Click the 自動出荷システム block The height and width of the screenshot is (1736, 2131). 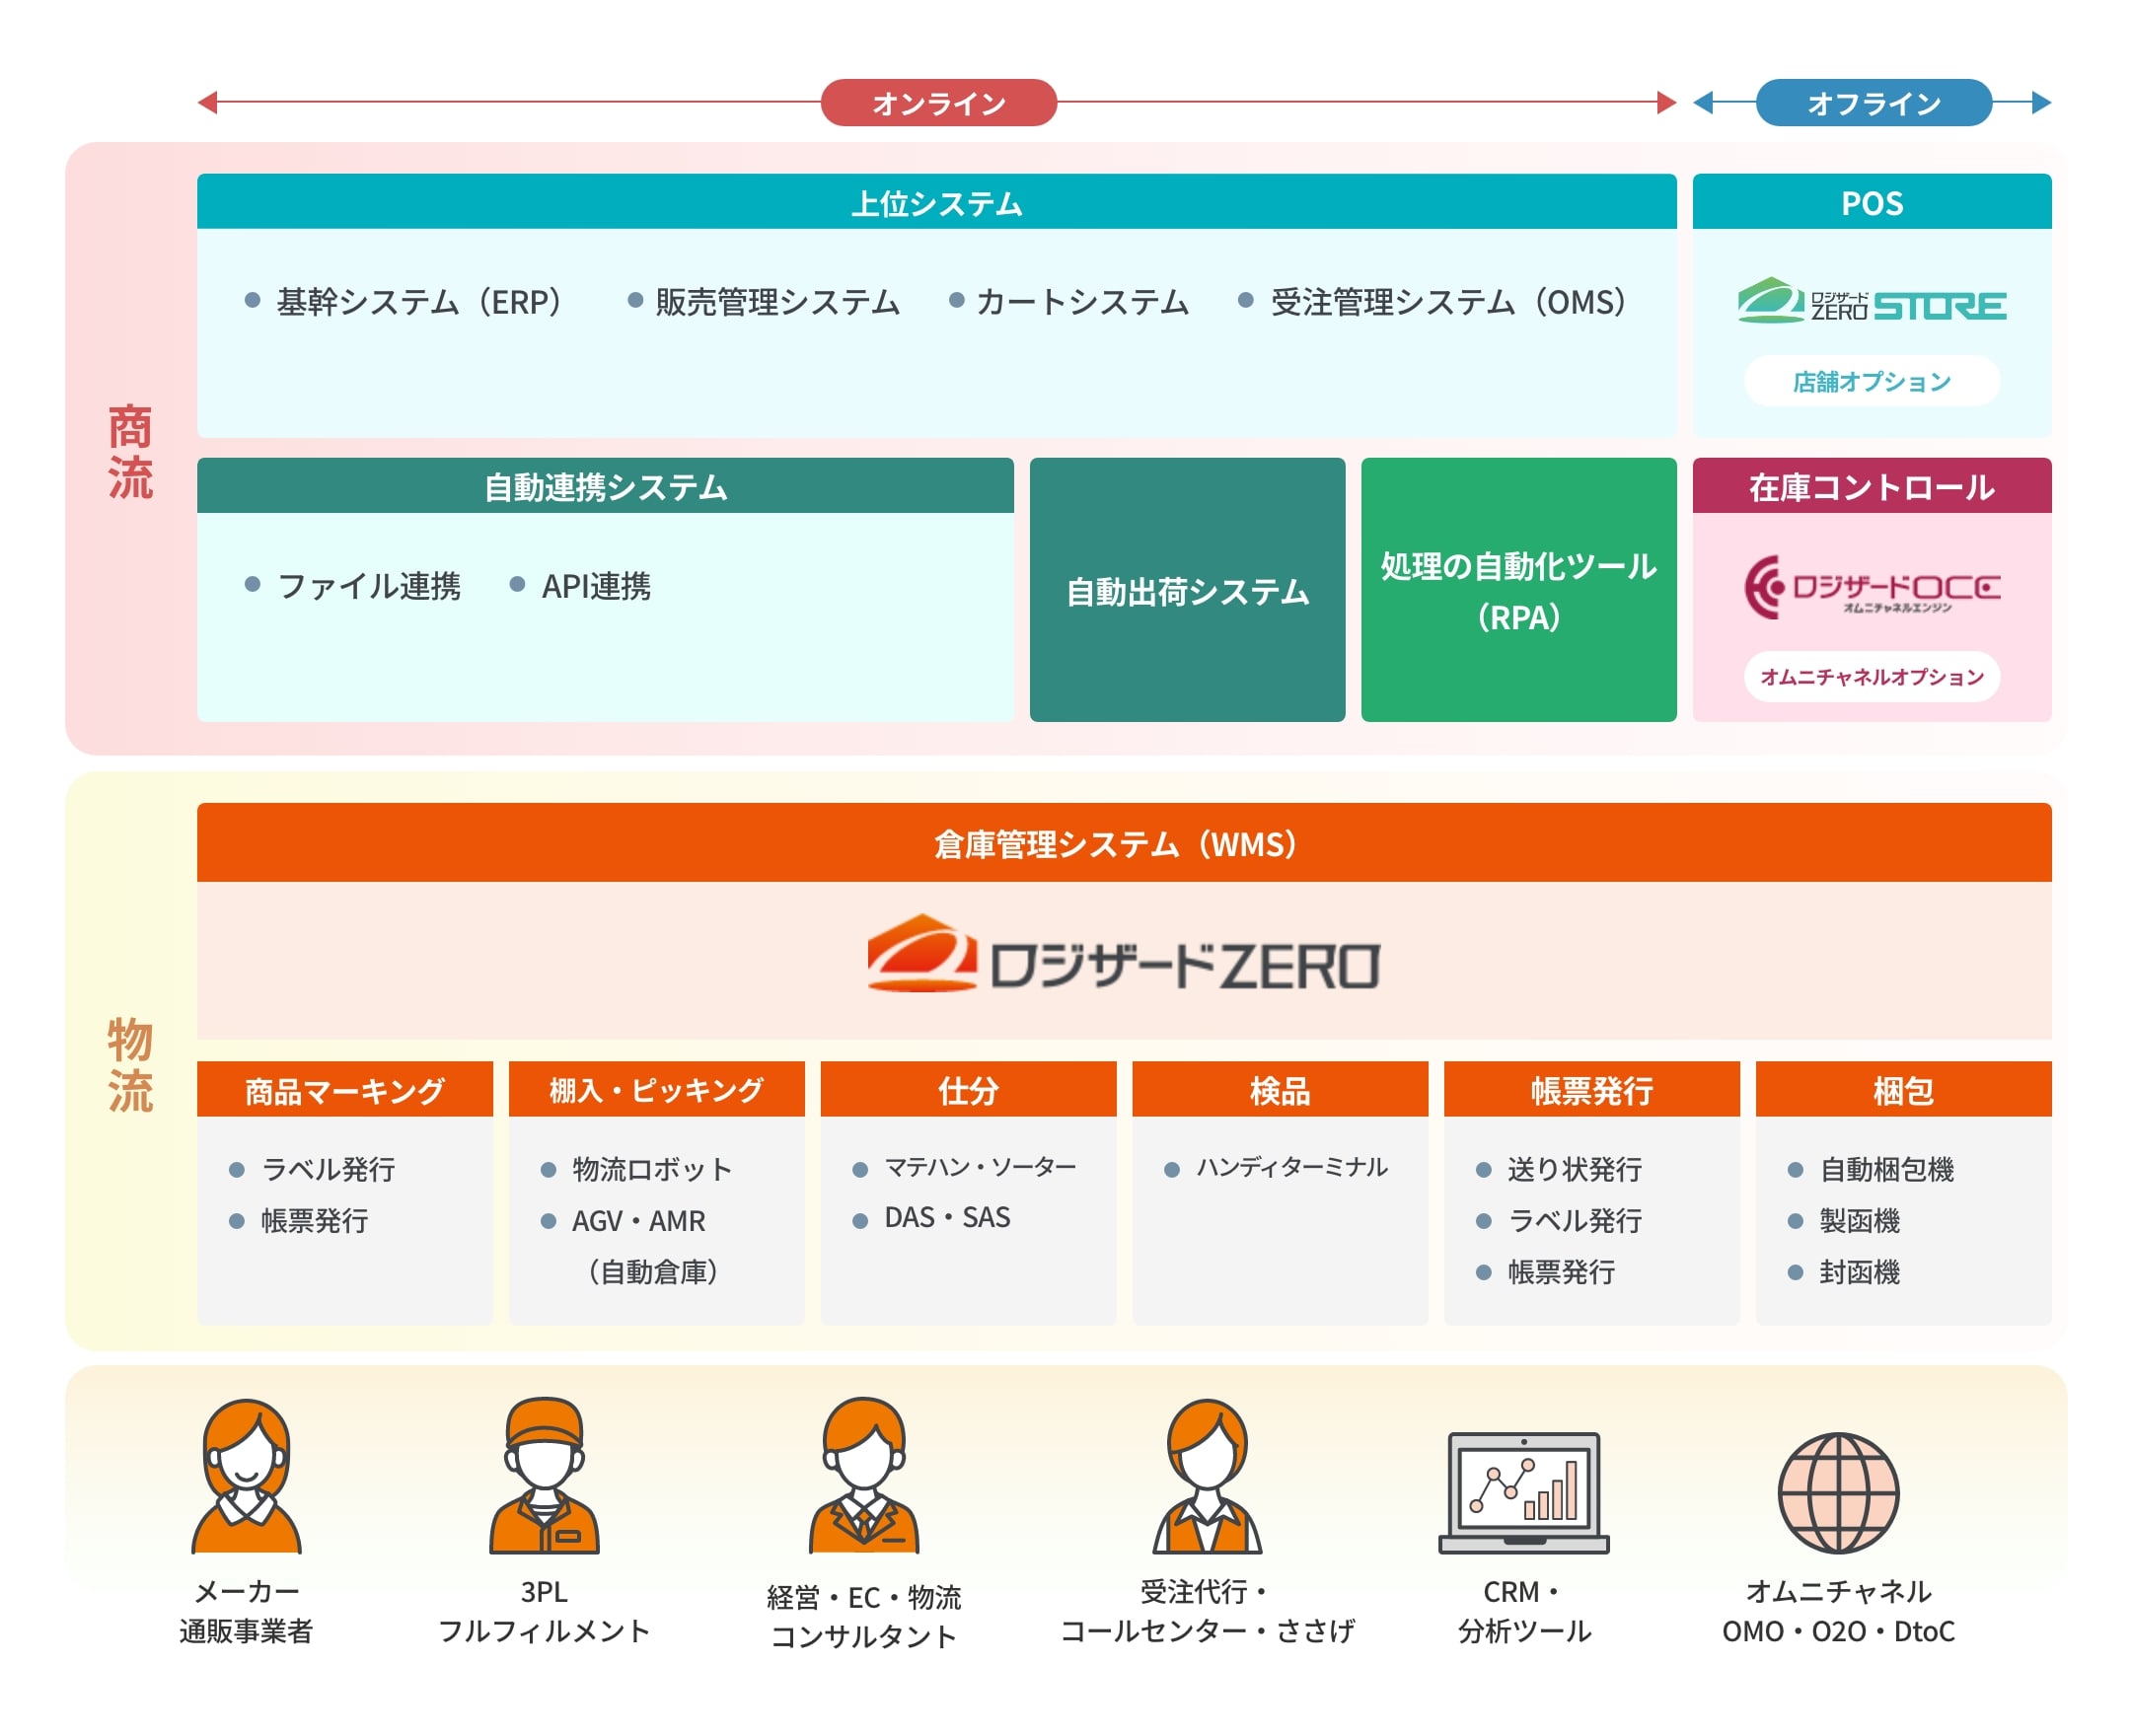[x=1187, y=590]
